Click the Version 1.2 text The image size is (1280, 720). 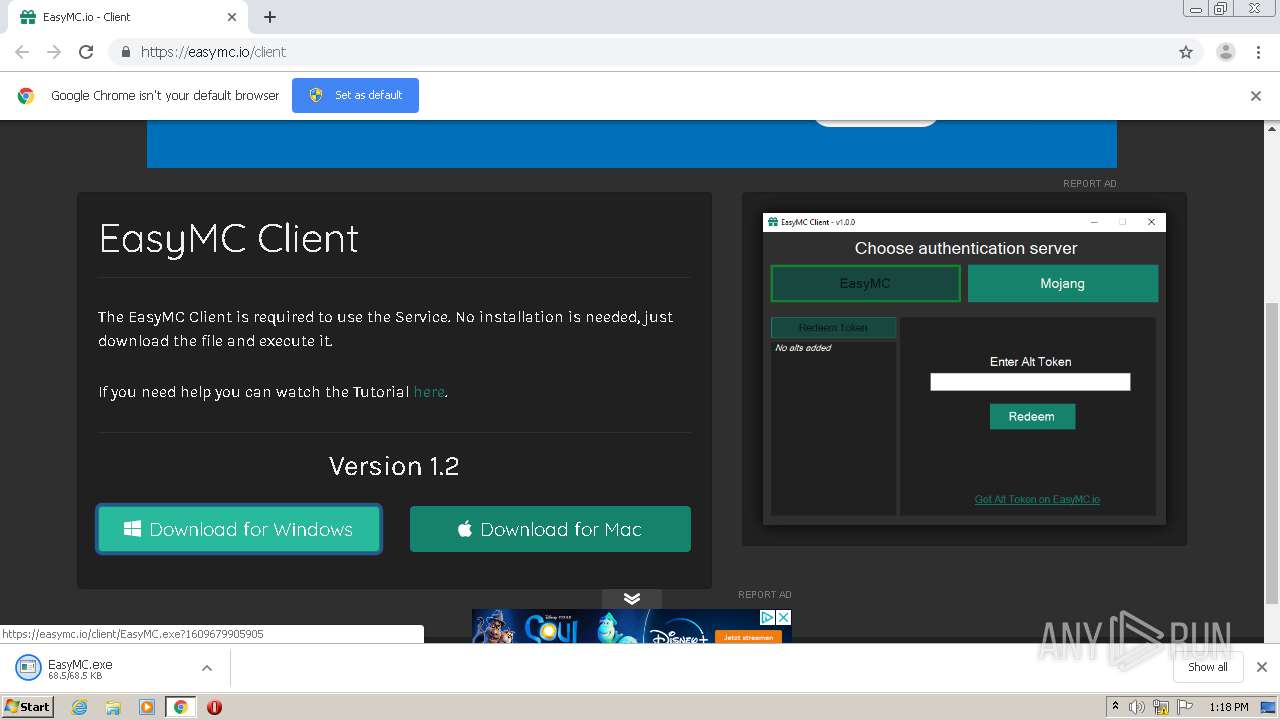click(394, 466)
